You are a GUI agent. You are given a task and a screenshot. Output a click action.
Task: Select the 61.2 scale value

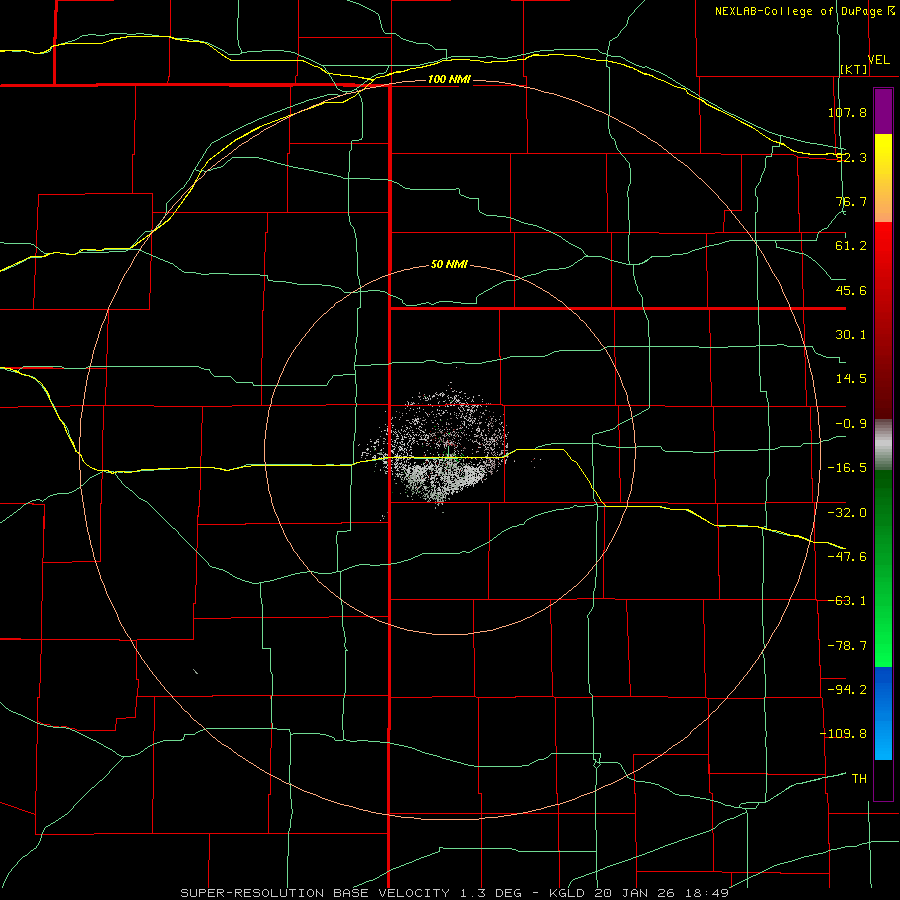click(851, 246)
